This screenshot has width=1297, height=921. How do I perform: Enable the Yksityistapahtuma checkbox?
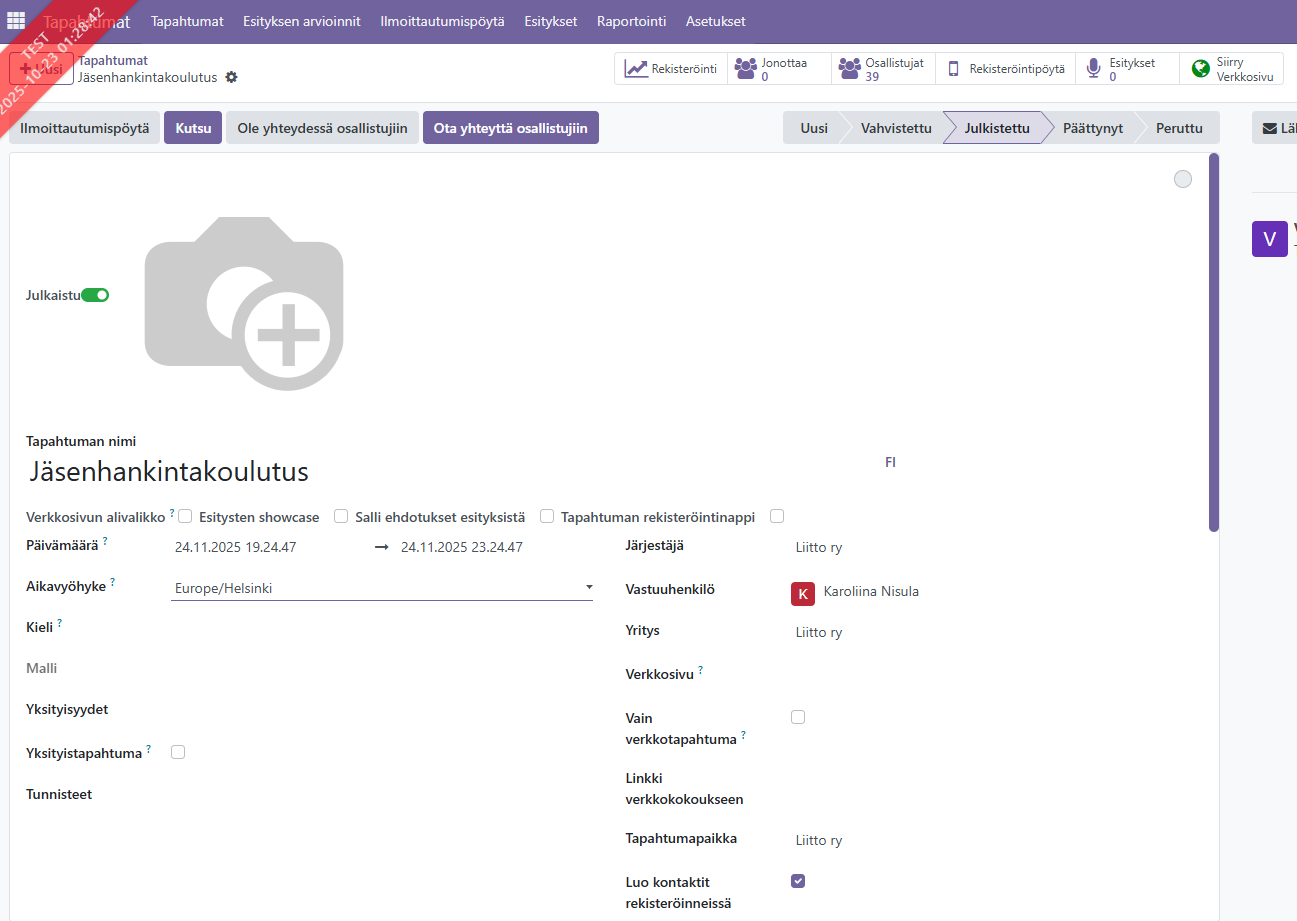(178, 752)
